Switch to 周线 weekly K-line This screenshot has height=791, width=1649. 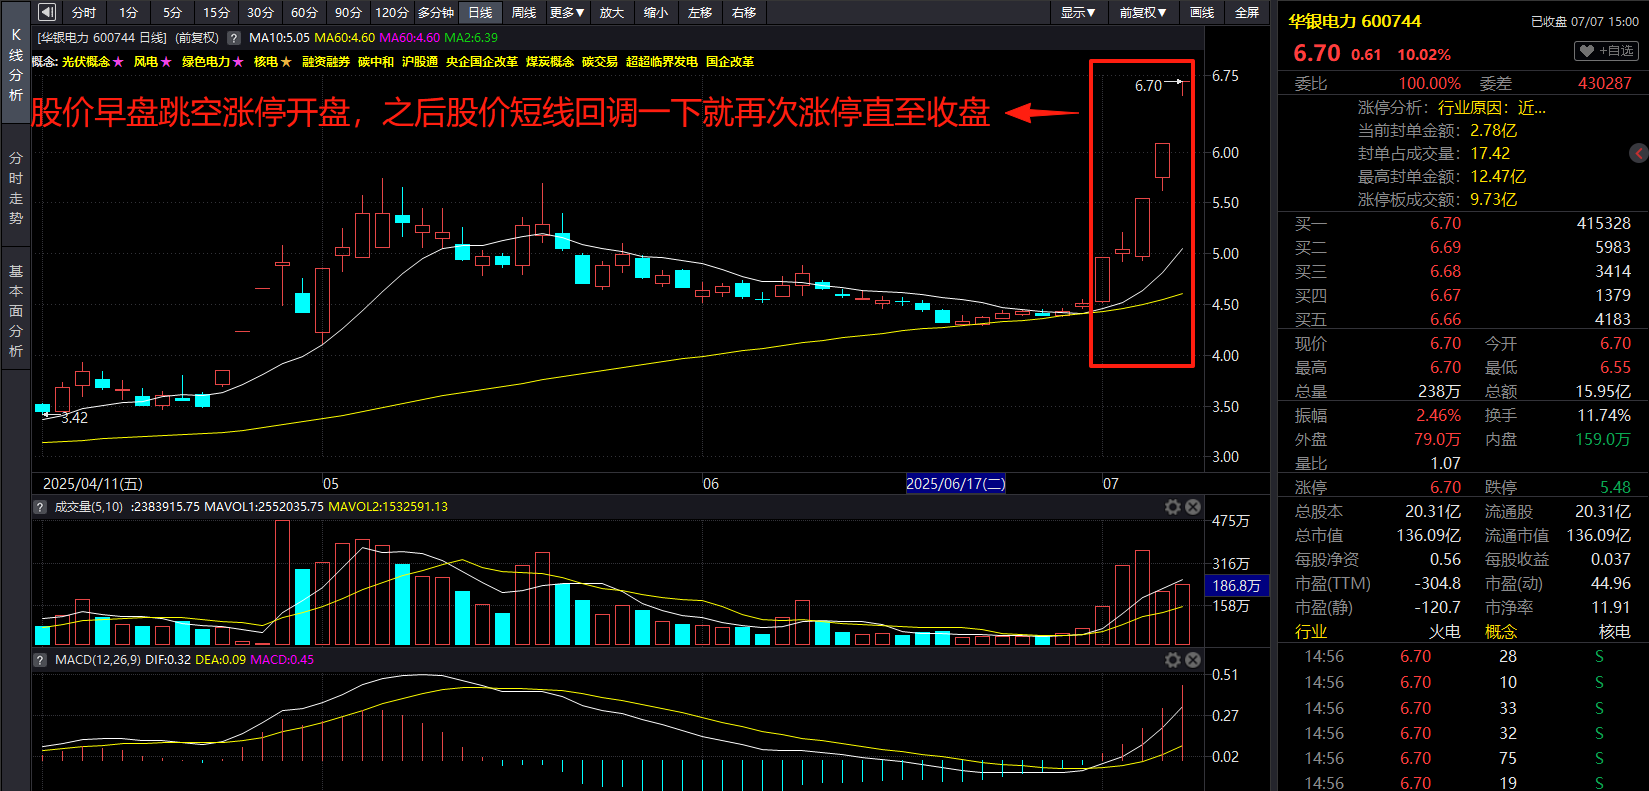coord(524,12)
